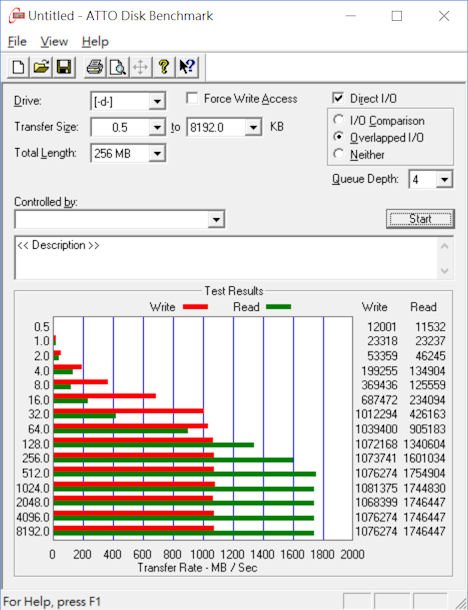This screenshot has height=610, width=468.
Task: Click the ATTO app icon in title bar
Action: (x=16, y=16)
